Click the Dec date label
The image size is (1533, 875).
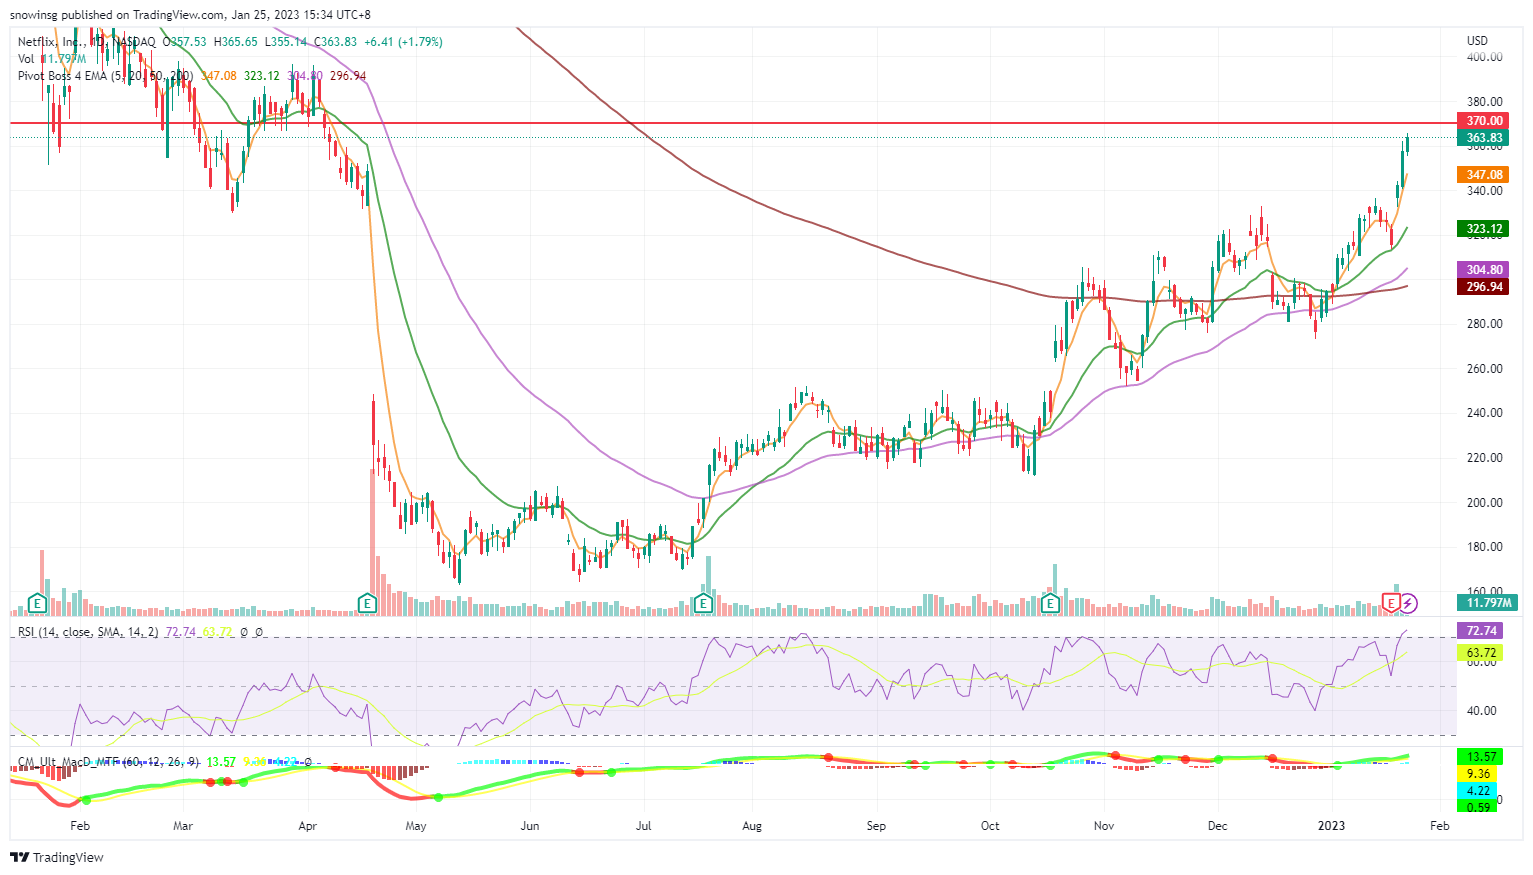click(x=1218, y=826)
